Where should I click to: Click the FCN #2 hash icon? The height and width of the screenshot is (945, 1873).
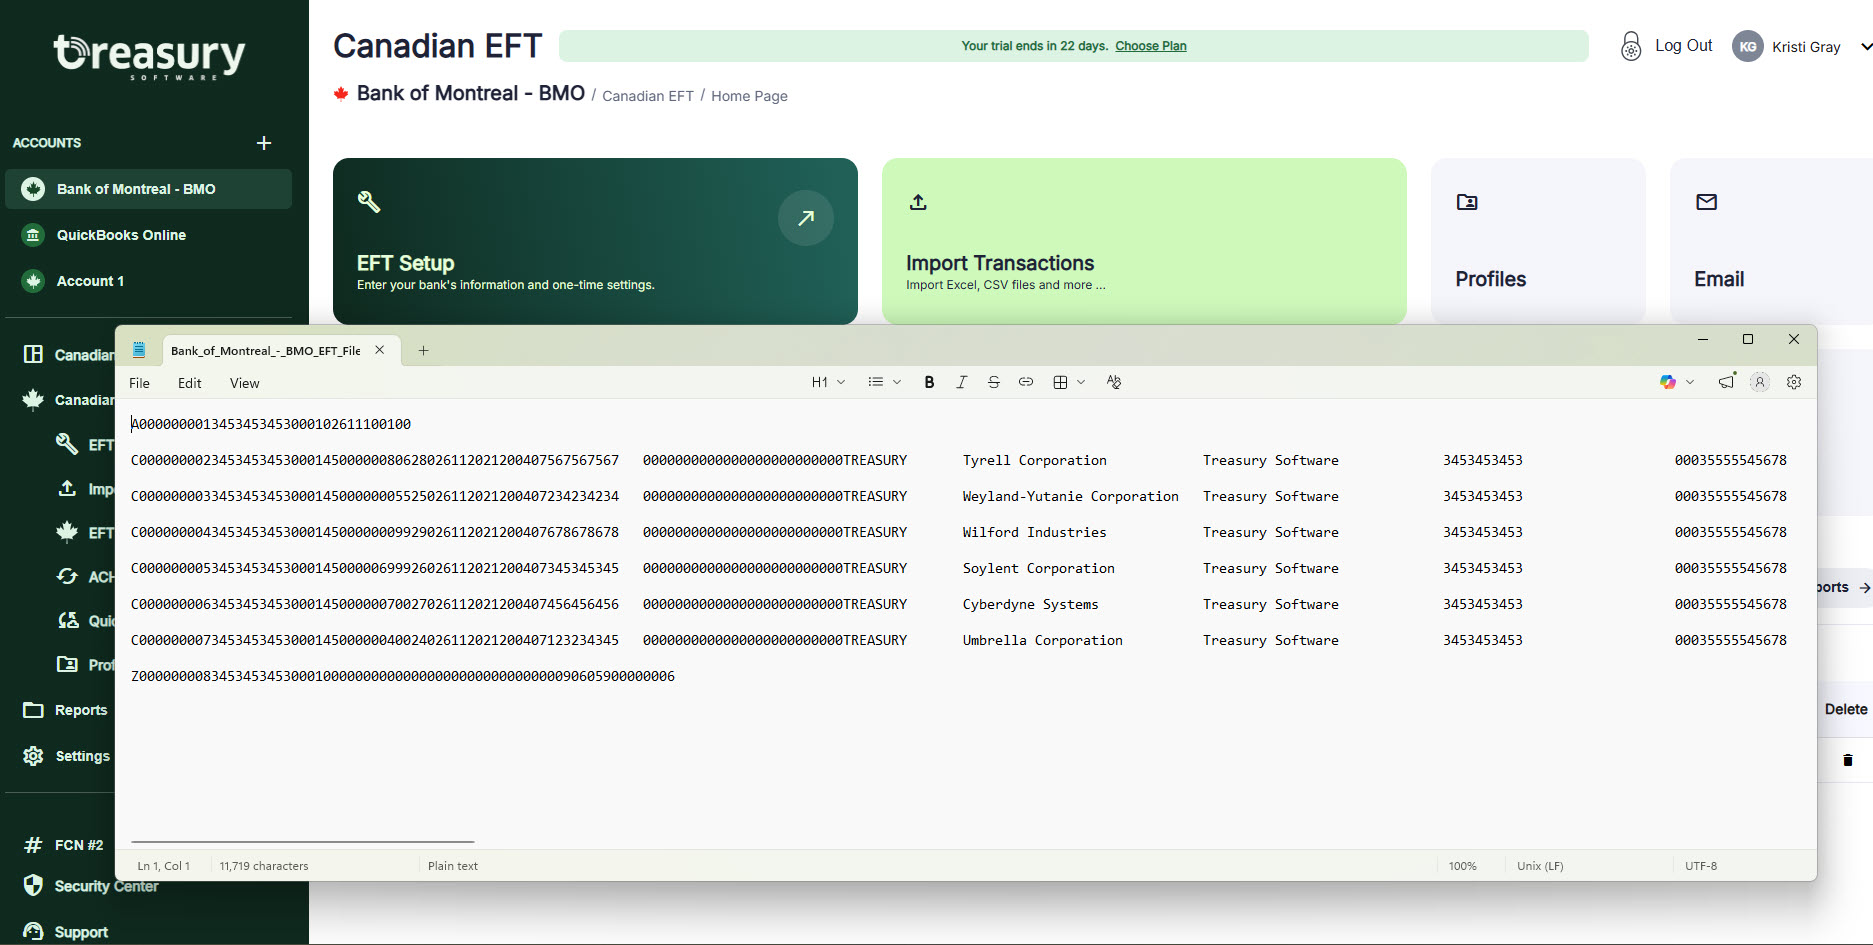tap(33, 845)
